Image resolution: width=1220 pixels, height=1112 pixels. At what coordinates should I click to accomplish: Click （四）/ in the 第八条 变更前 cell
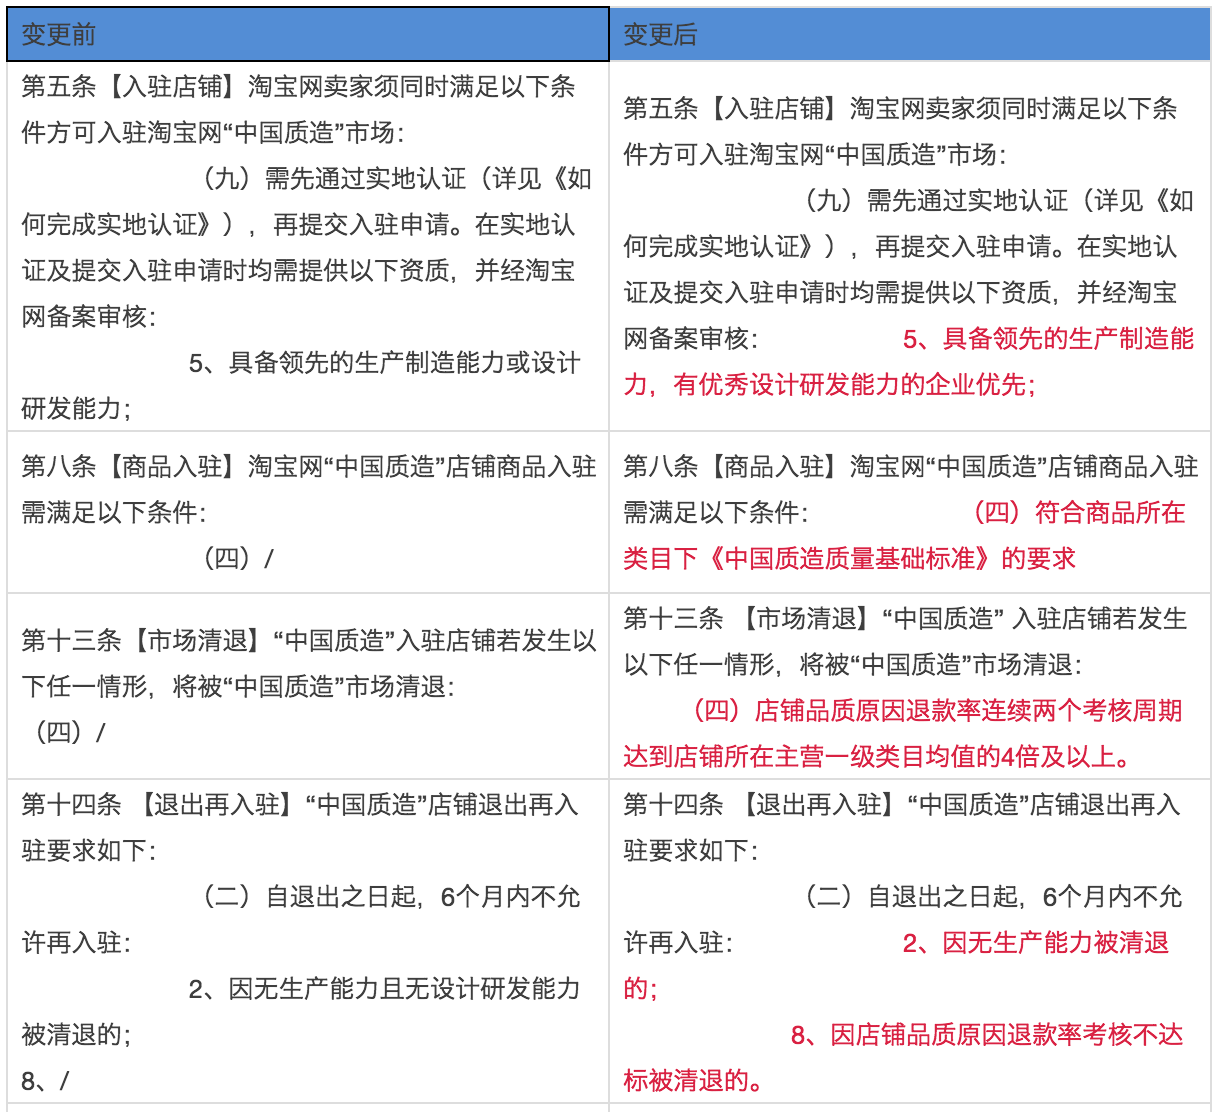[238, 558]
